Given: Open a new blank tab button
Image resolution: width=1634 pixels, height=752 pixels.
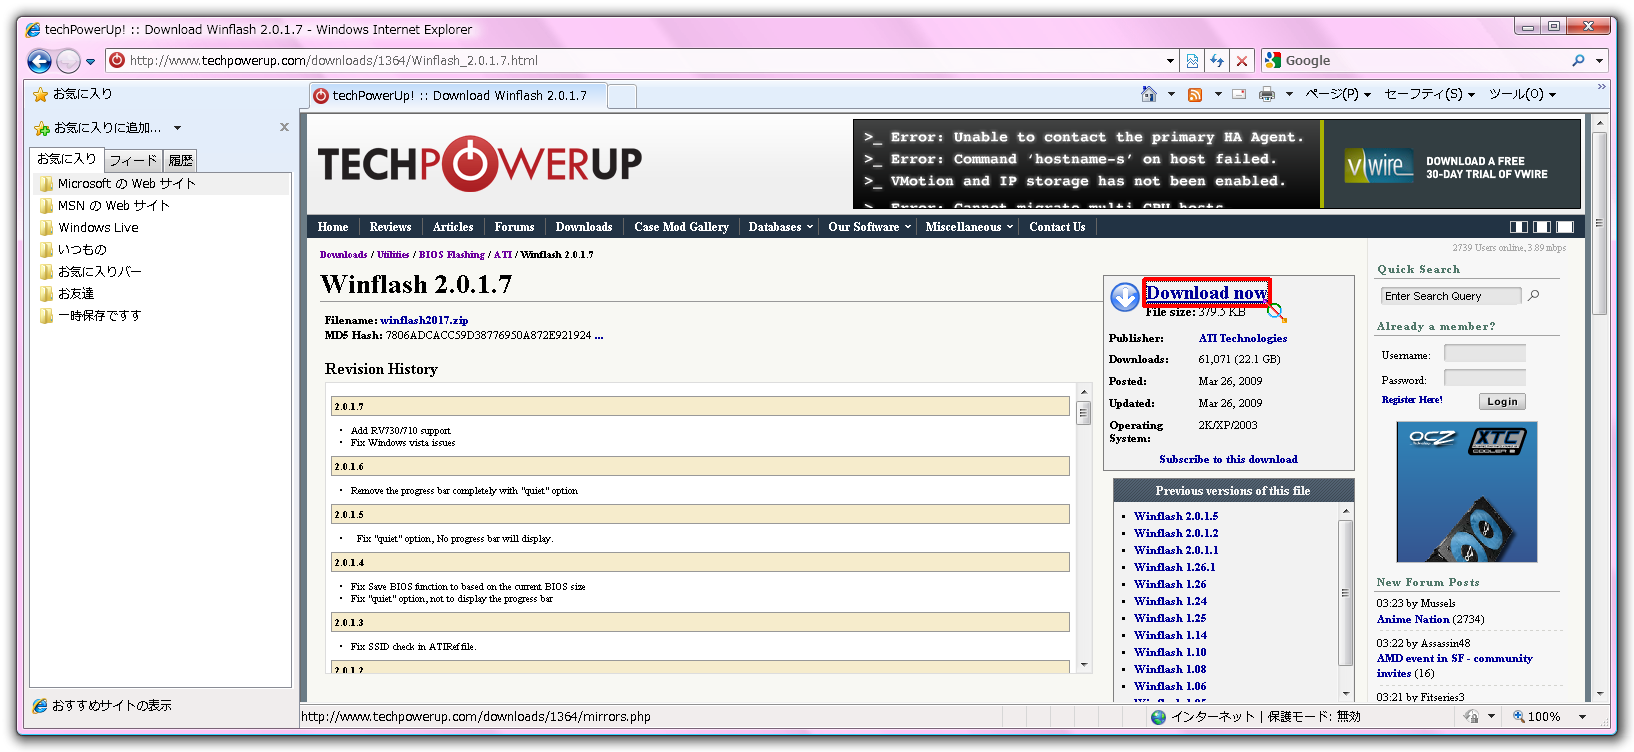Looking at the screenshot, I should coord(622,96).
